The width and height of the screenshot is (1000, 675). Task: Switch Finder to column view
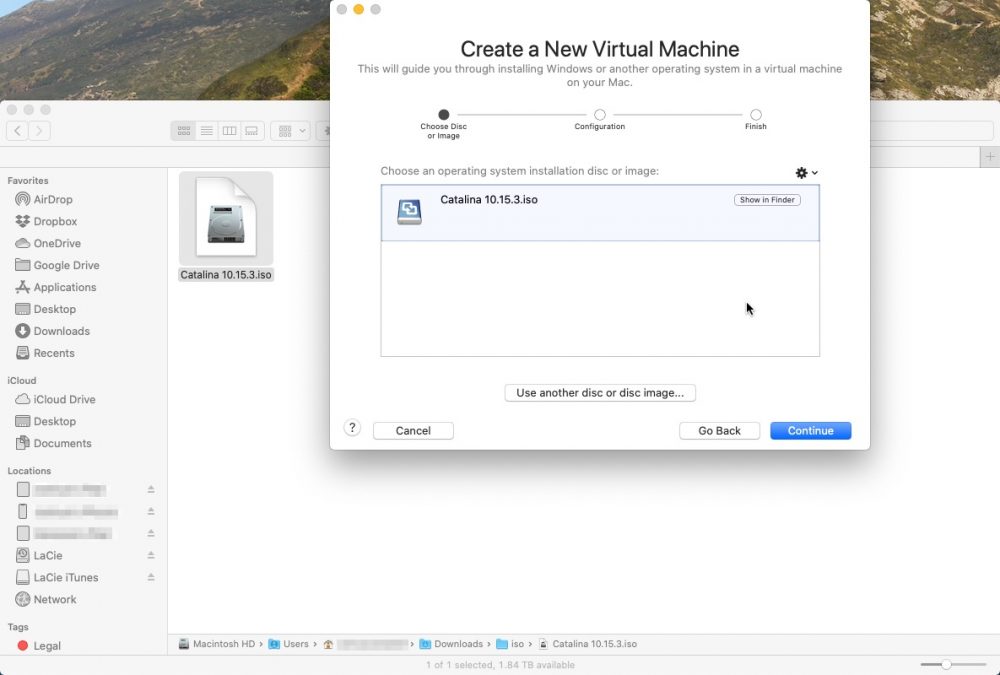(x=229, y=131)
